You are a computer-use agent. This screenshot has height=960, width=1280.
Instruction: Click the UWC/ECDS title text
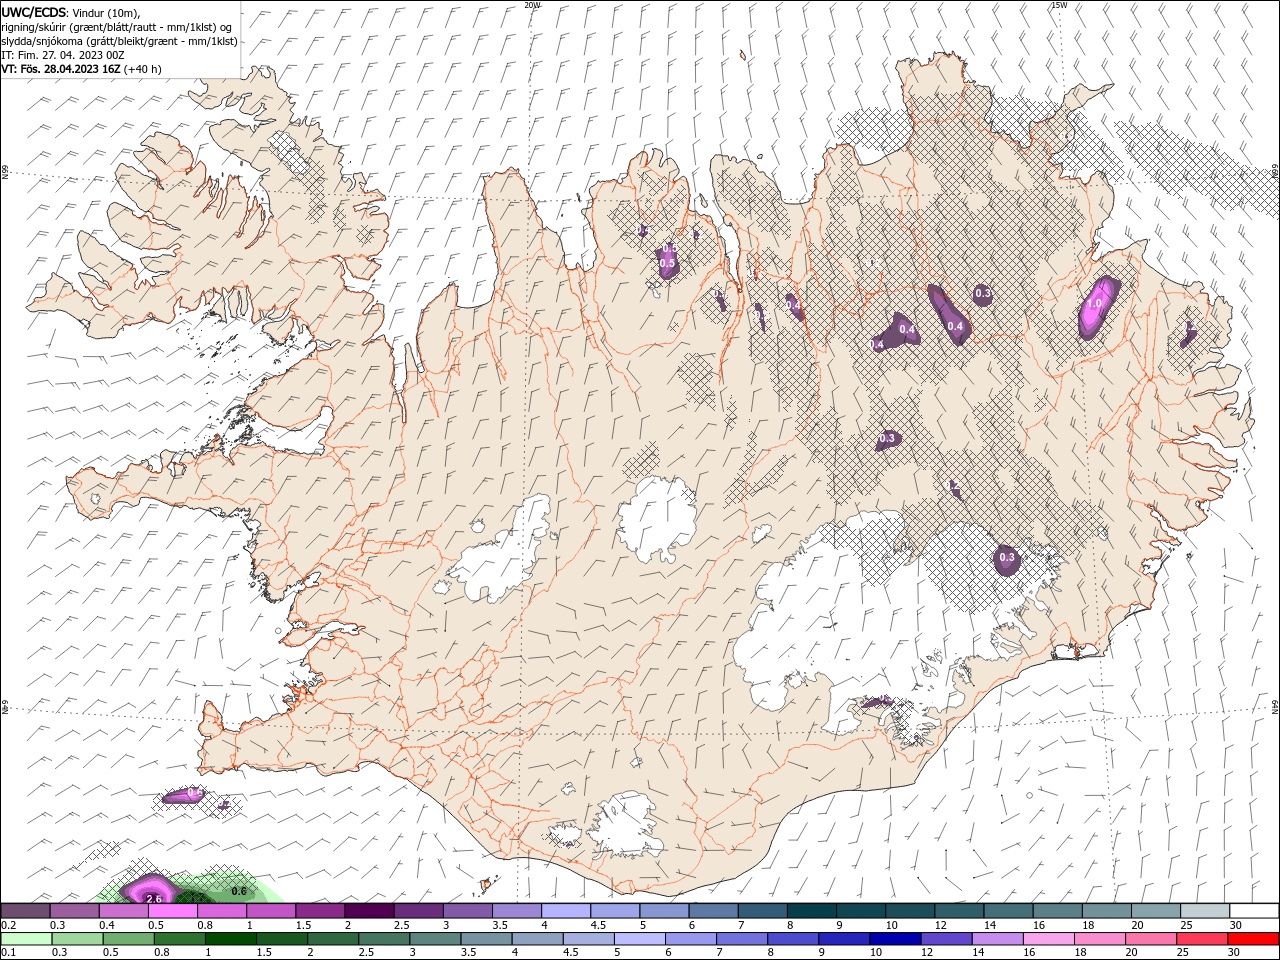(34, 11)
